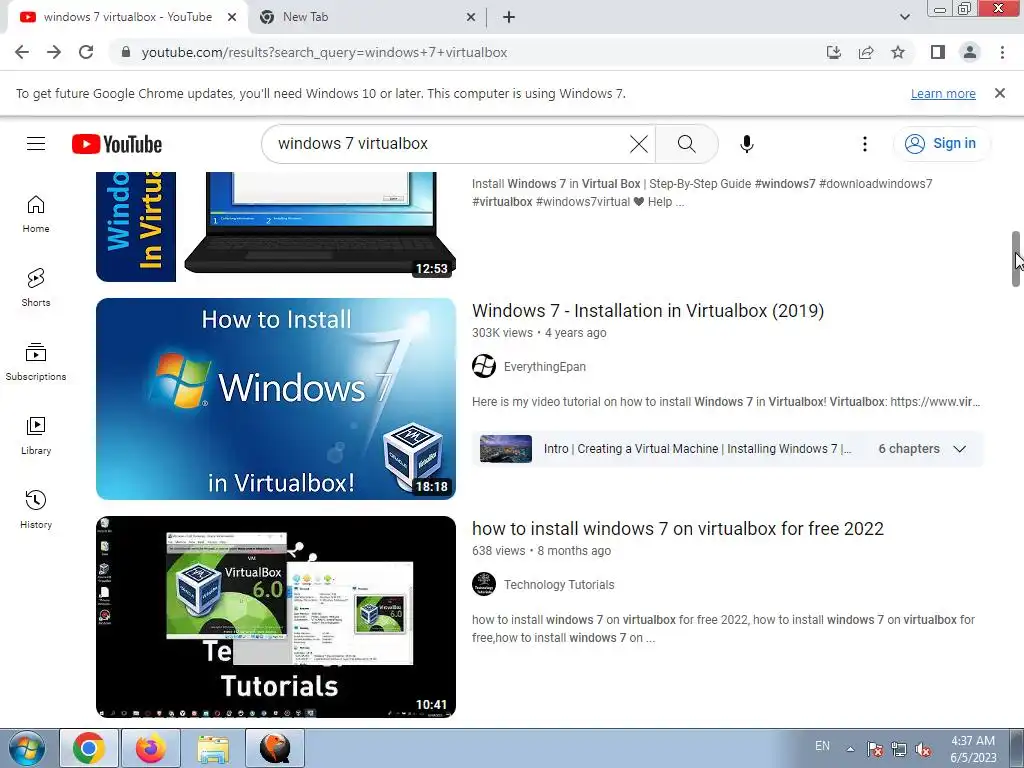
Task: Open Library in sidebar
Action: [36, 436]
